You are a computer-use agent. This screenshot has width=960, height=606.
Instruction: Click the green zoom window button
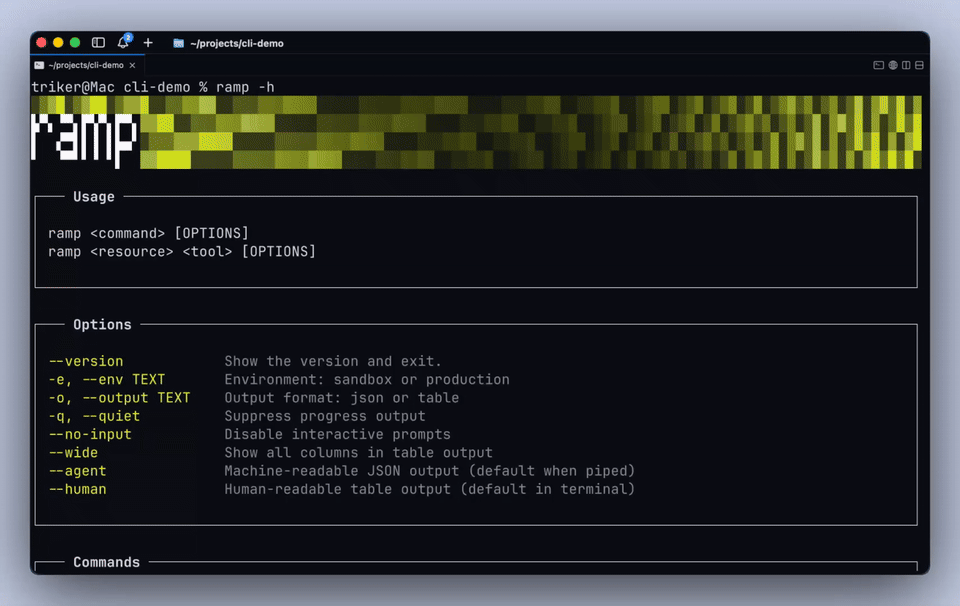(x=75, y=42)
